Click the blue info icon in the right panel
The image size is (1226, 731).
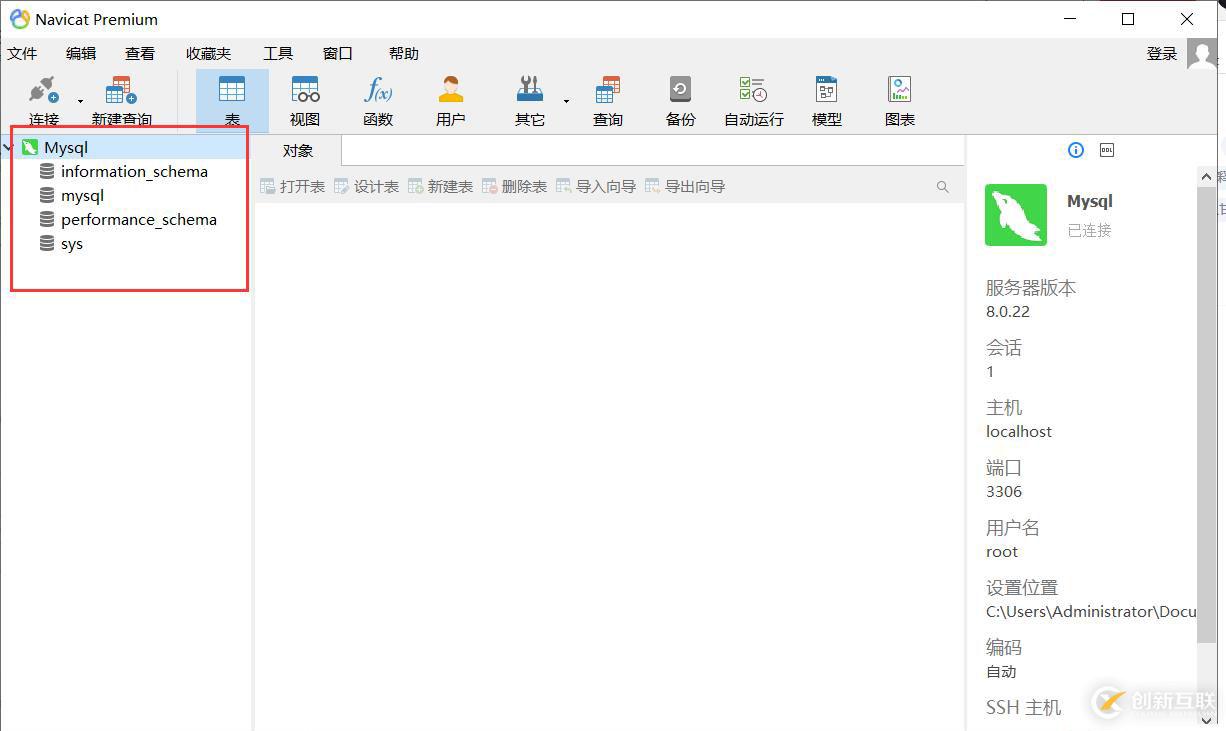(1076, 150)
